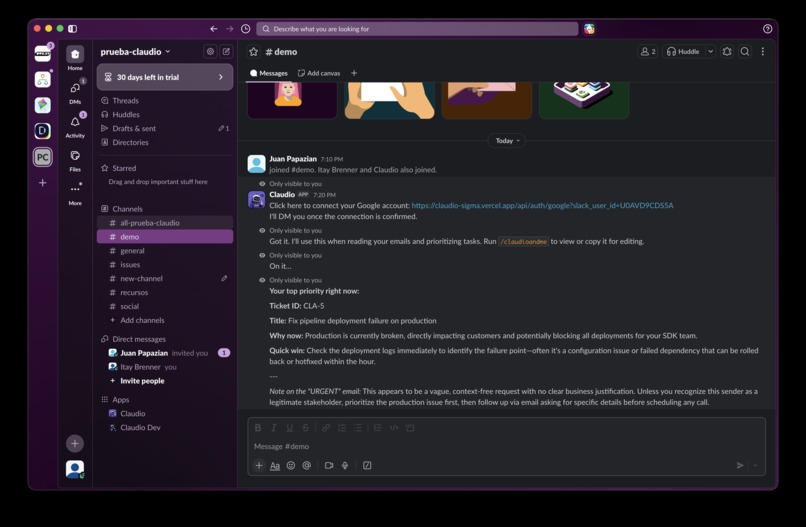806x527 pixels.
Task: Search within the #demo channel
Action: pyautogui.click(x=744, y=51)
